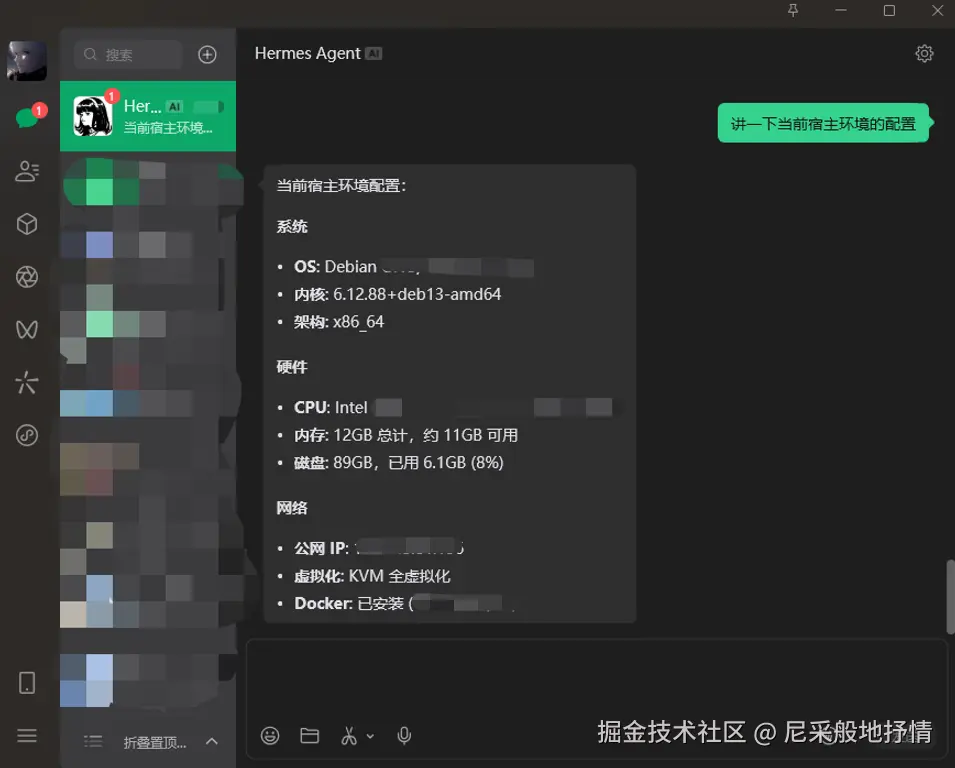Click the sent message 讲一下当前宿主环境的配置
The image size is (955, 768).
823,124
